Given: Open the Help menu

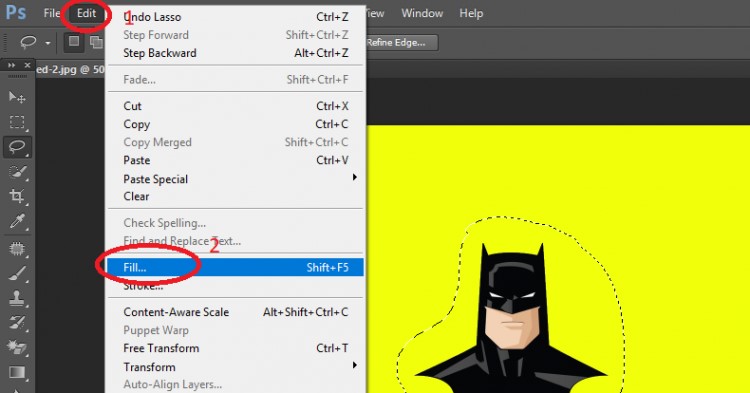Looking at the screenshot, I should (471, 13).
